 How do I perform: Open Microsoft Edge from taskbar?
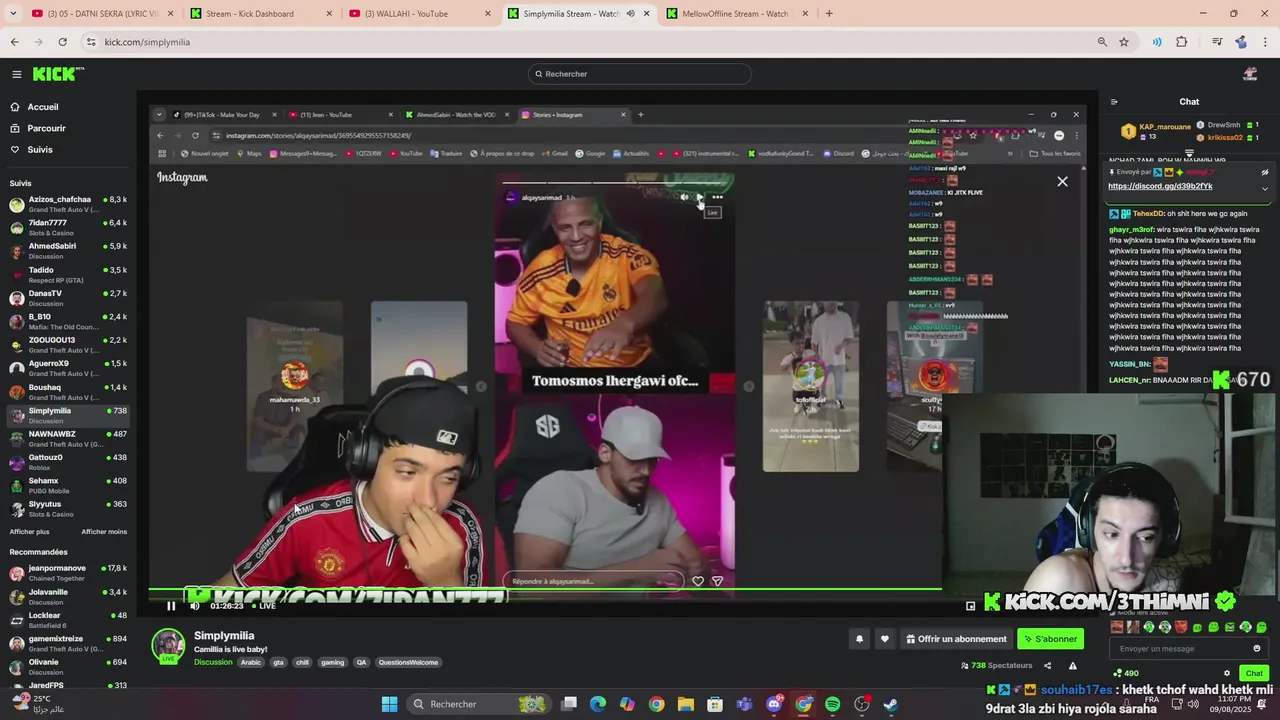[598, 704]
